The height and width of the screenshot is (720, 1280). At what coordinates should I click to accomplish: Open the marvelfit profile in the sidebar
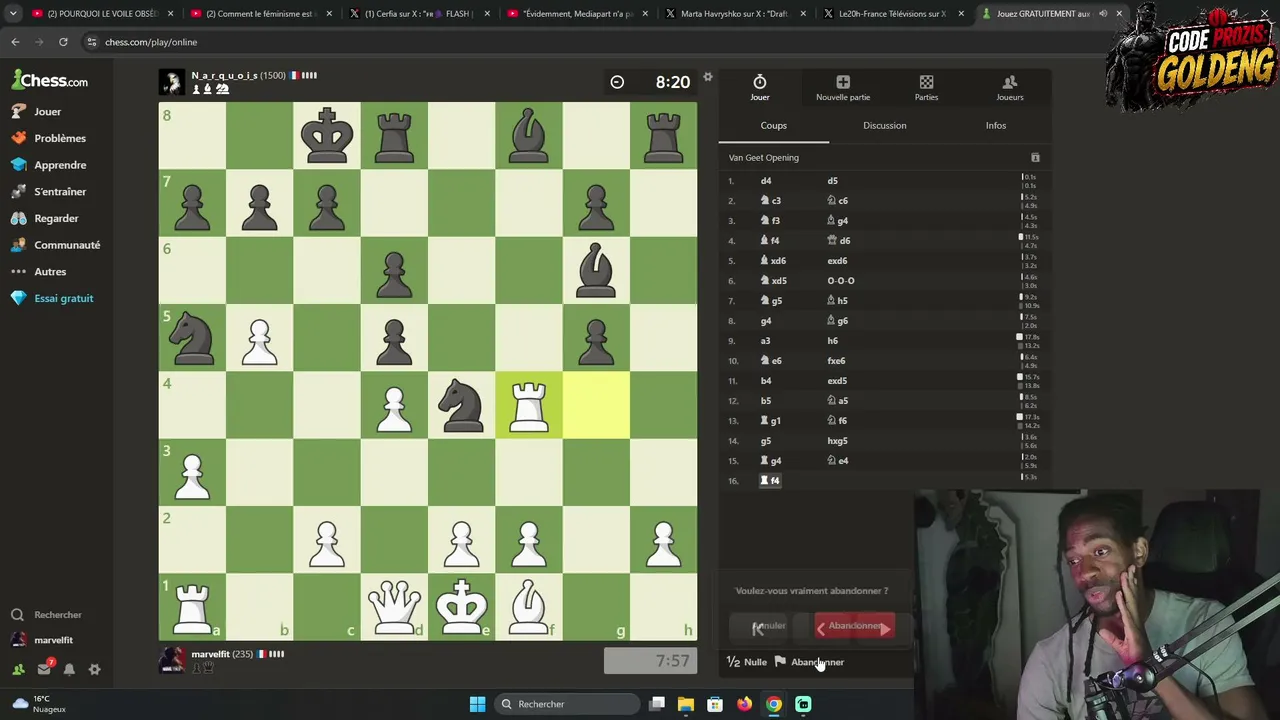(43, 640)
